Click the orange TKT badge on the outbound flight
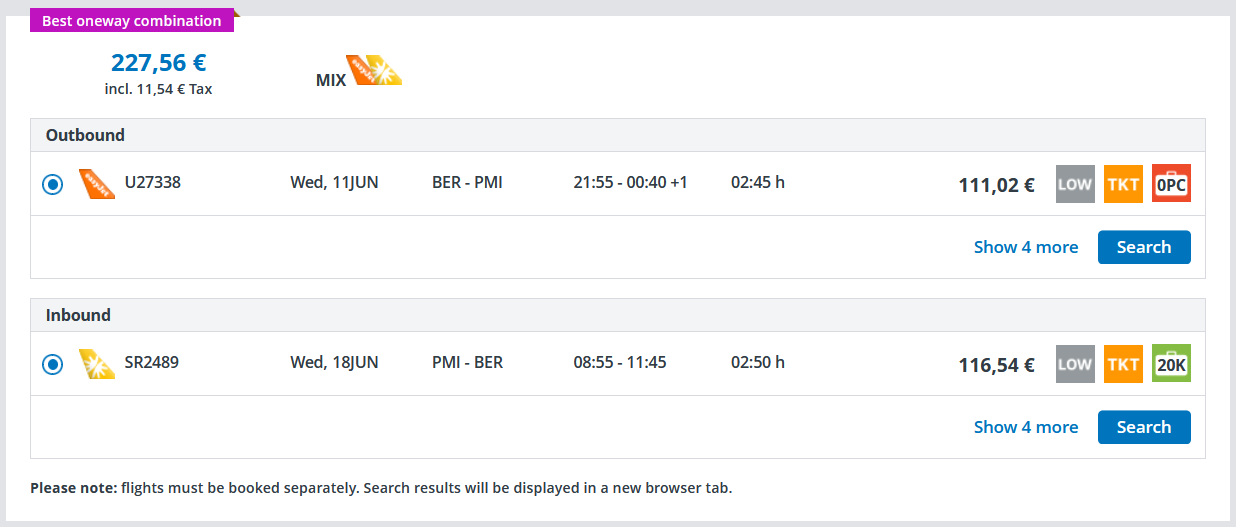The height and width of the screenshot is (527, 1236). 1123,184
